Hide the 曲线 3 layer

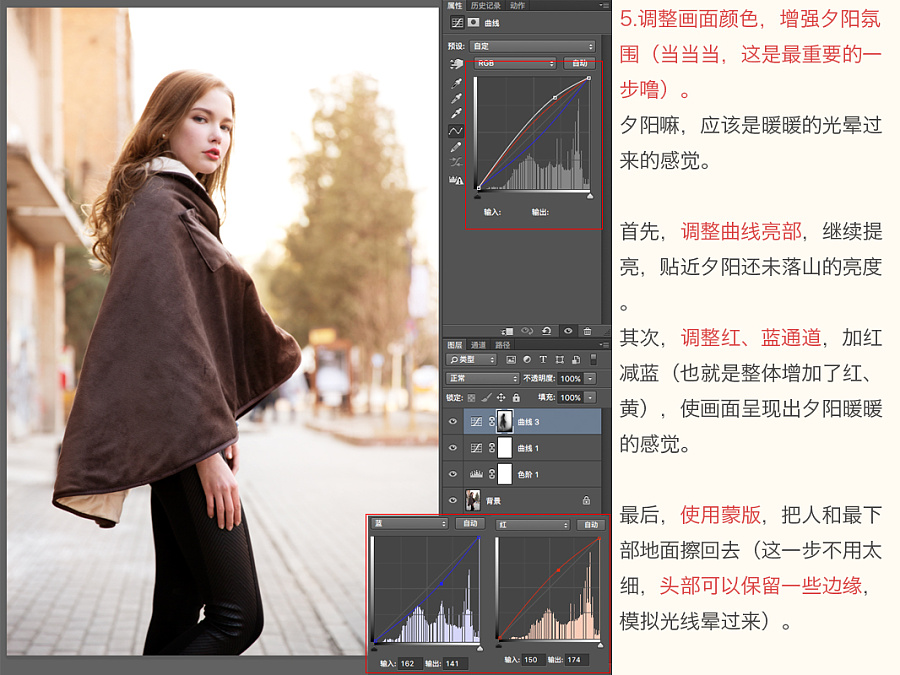click(x=453, y=422)
